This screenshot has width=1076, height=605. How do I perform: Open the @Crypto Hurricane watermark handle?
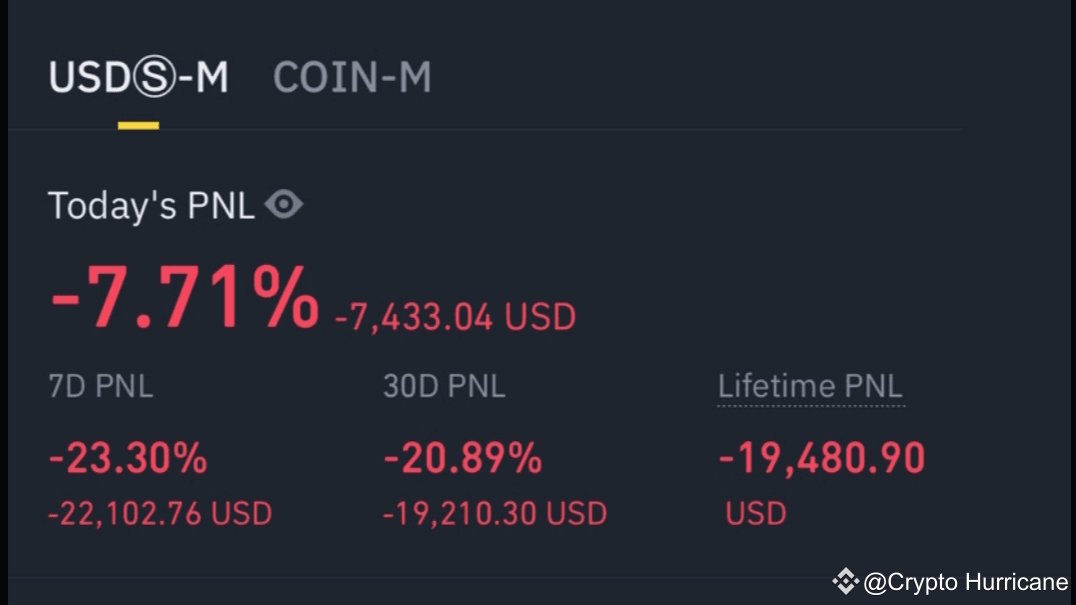(x=965, y=581)
